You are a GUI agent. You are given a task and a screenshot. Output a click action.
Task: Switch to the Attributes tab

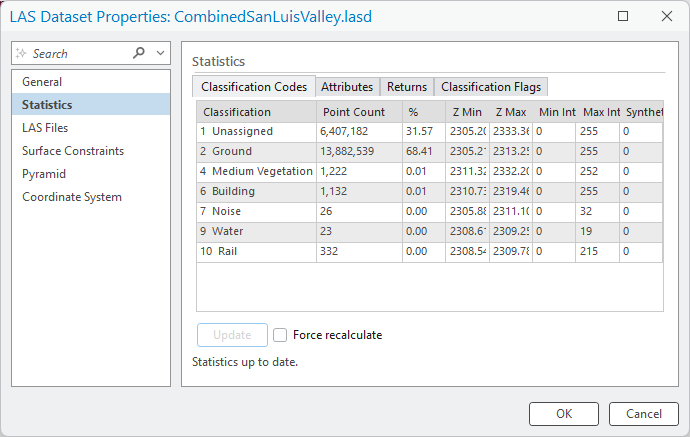[347, 87]
